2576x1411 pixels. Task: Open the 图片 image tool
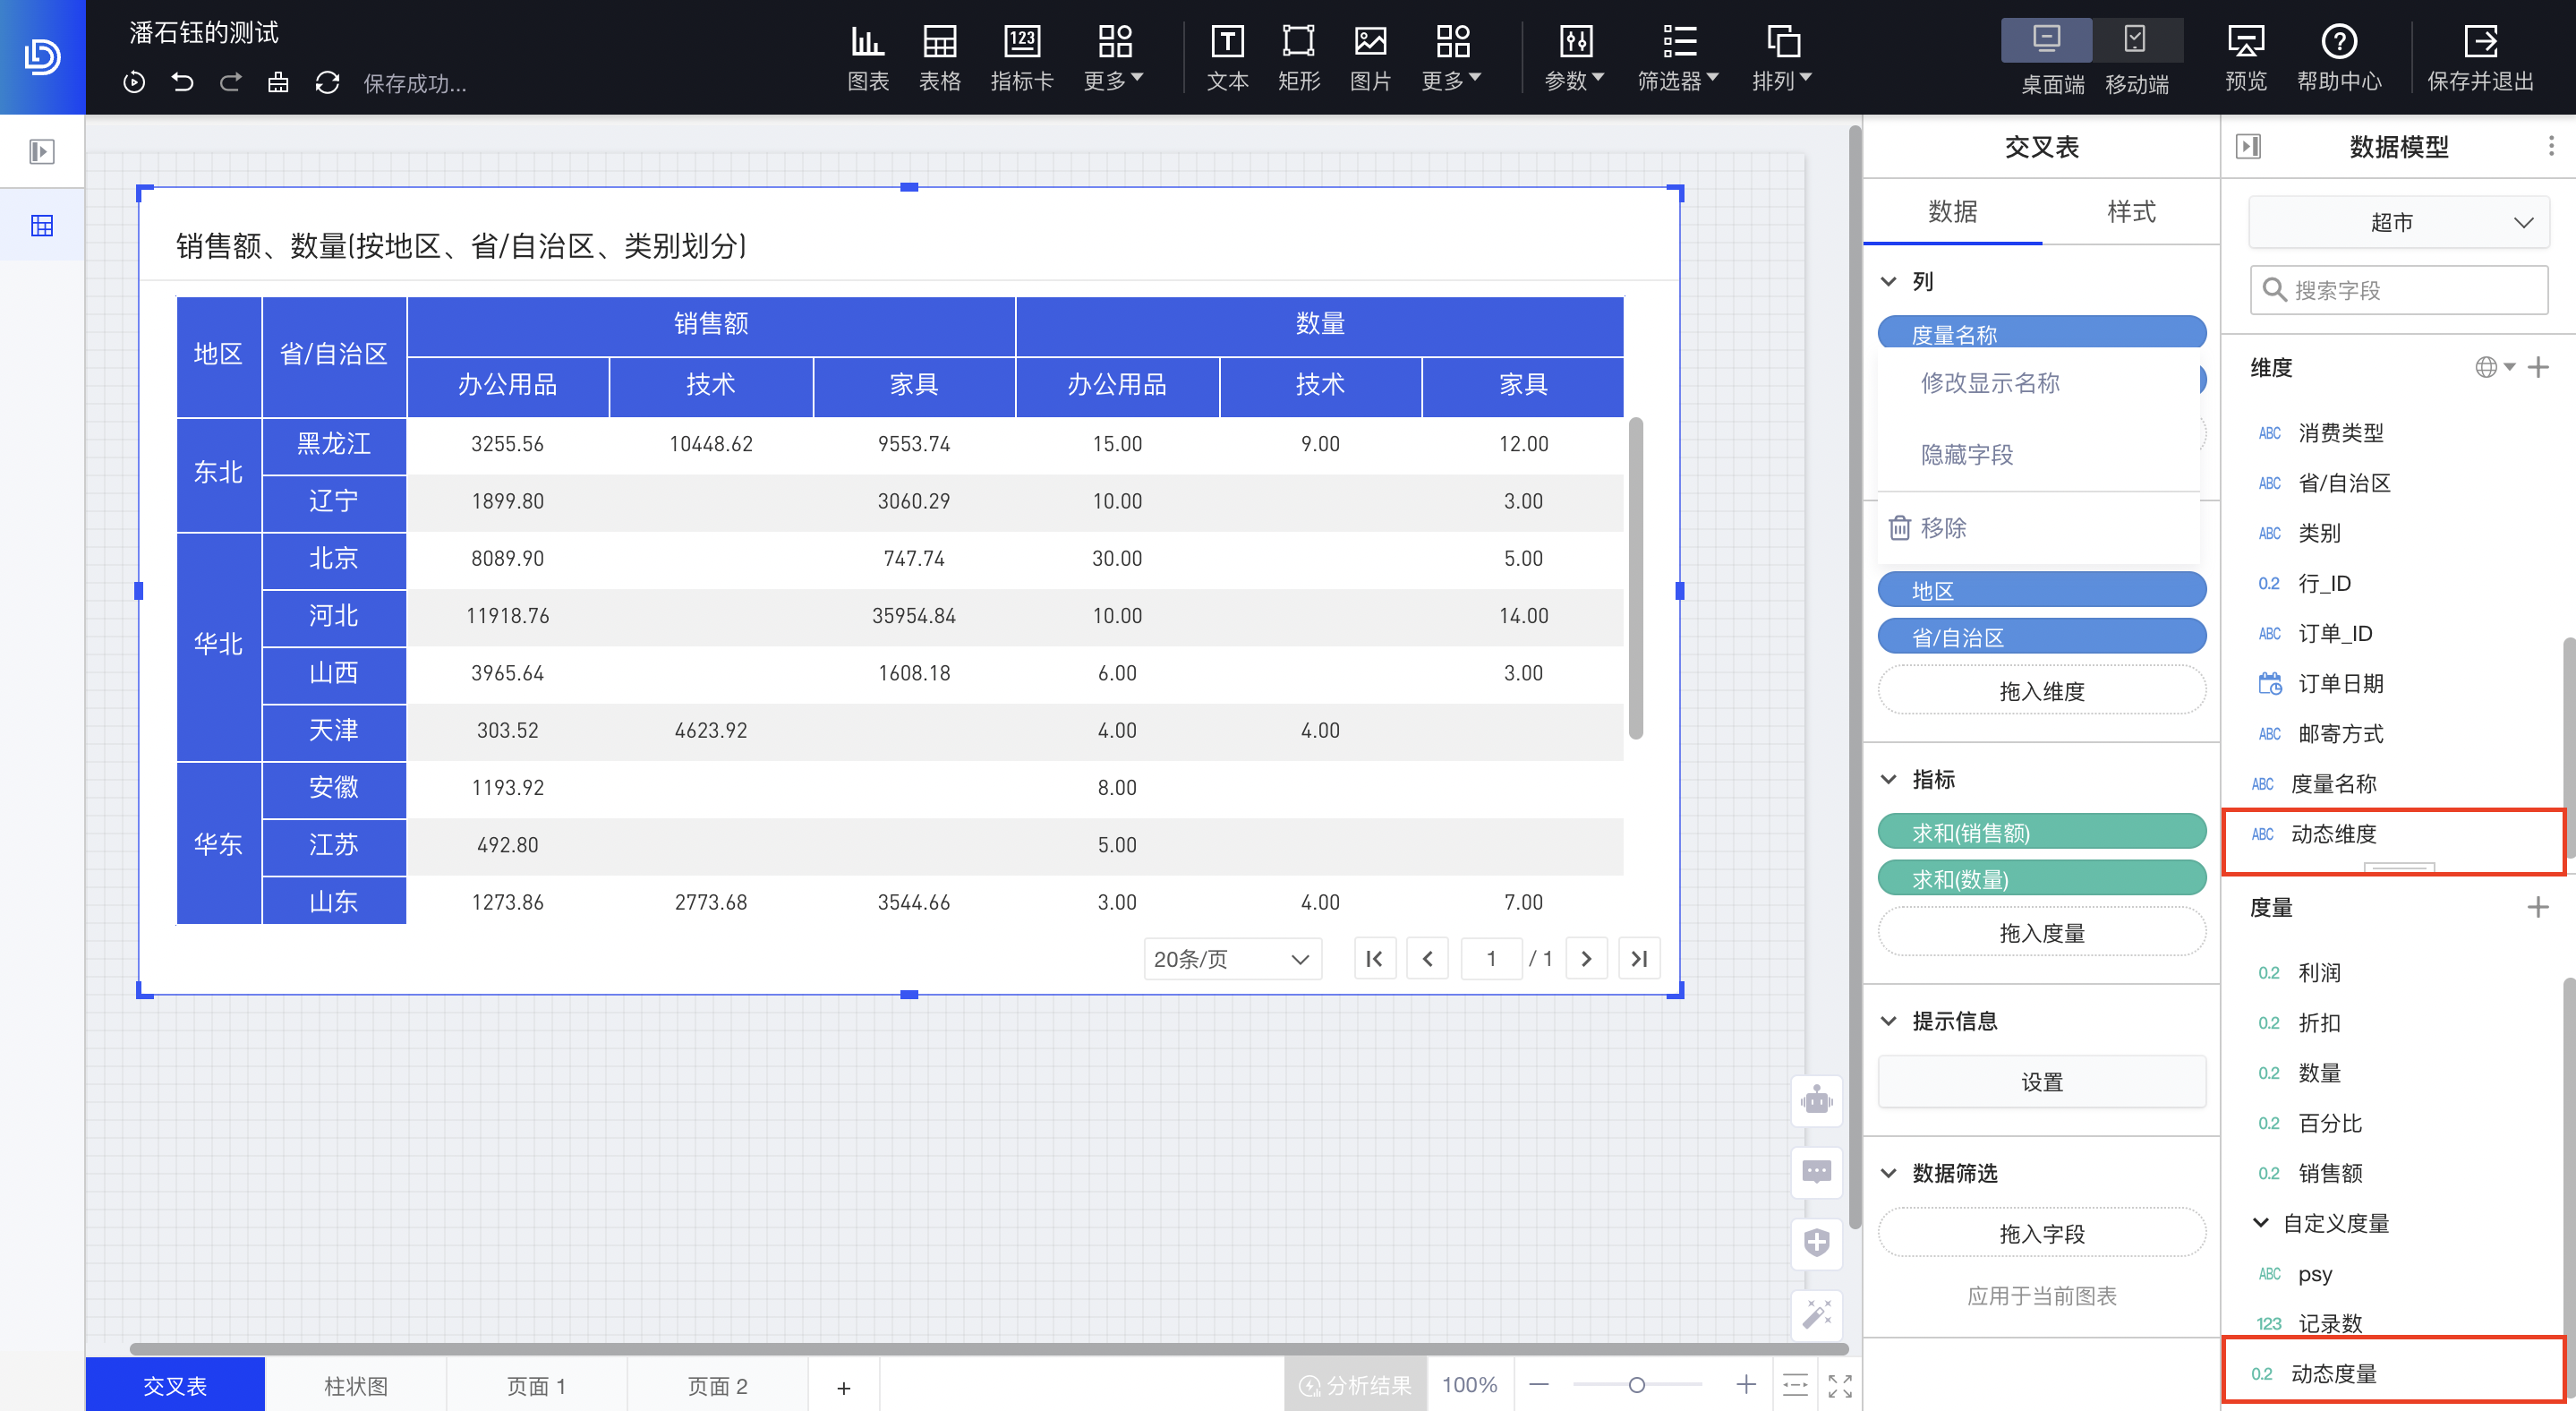click(1371, 57)
